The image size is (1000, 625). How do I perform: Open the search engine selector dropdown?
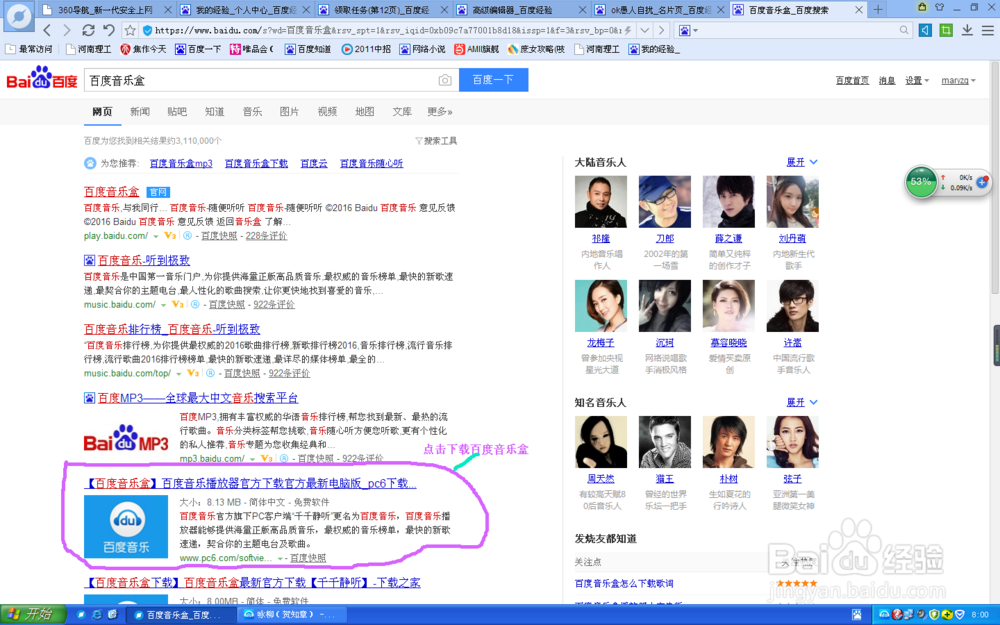point(687,30)
